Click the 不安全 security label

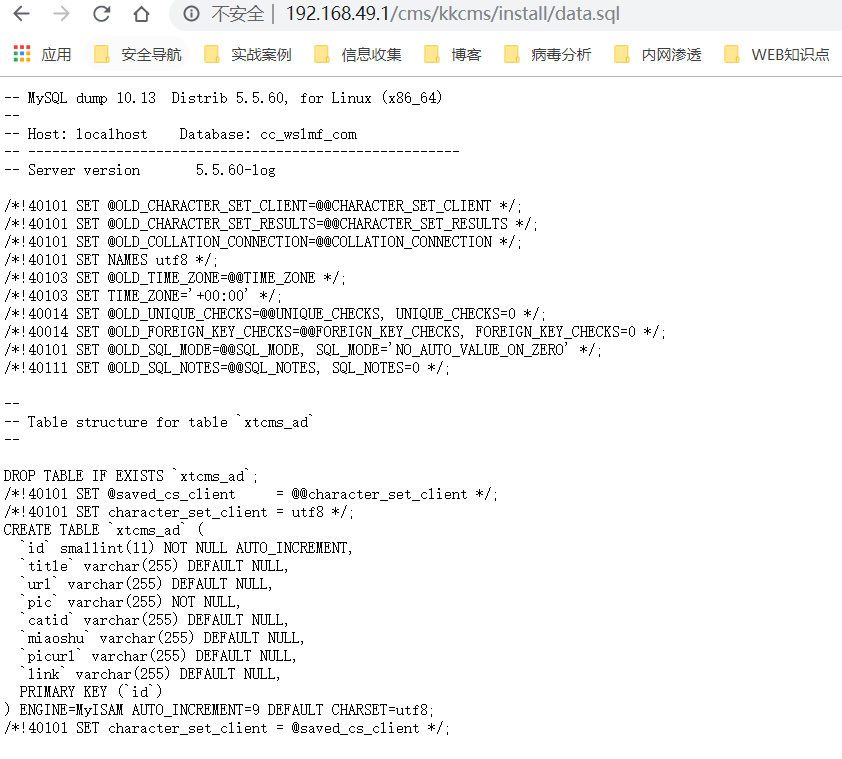click(x=238, y=14)
